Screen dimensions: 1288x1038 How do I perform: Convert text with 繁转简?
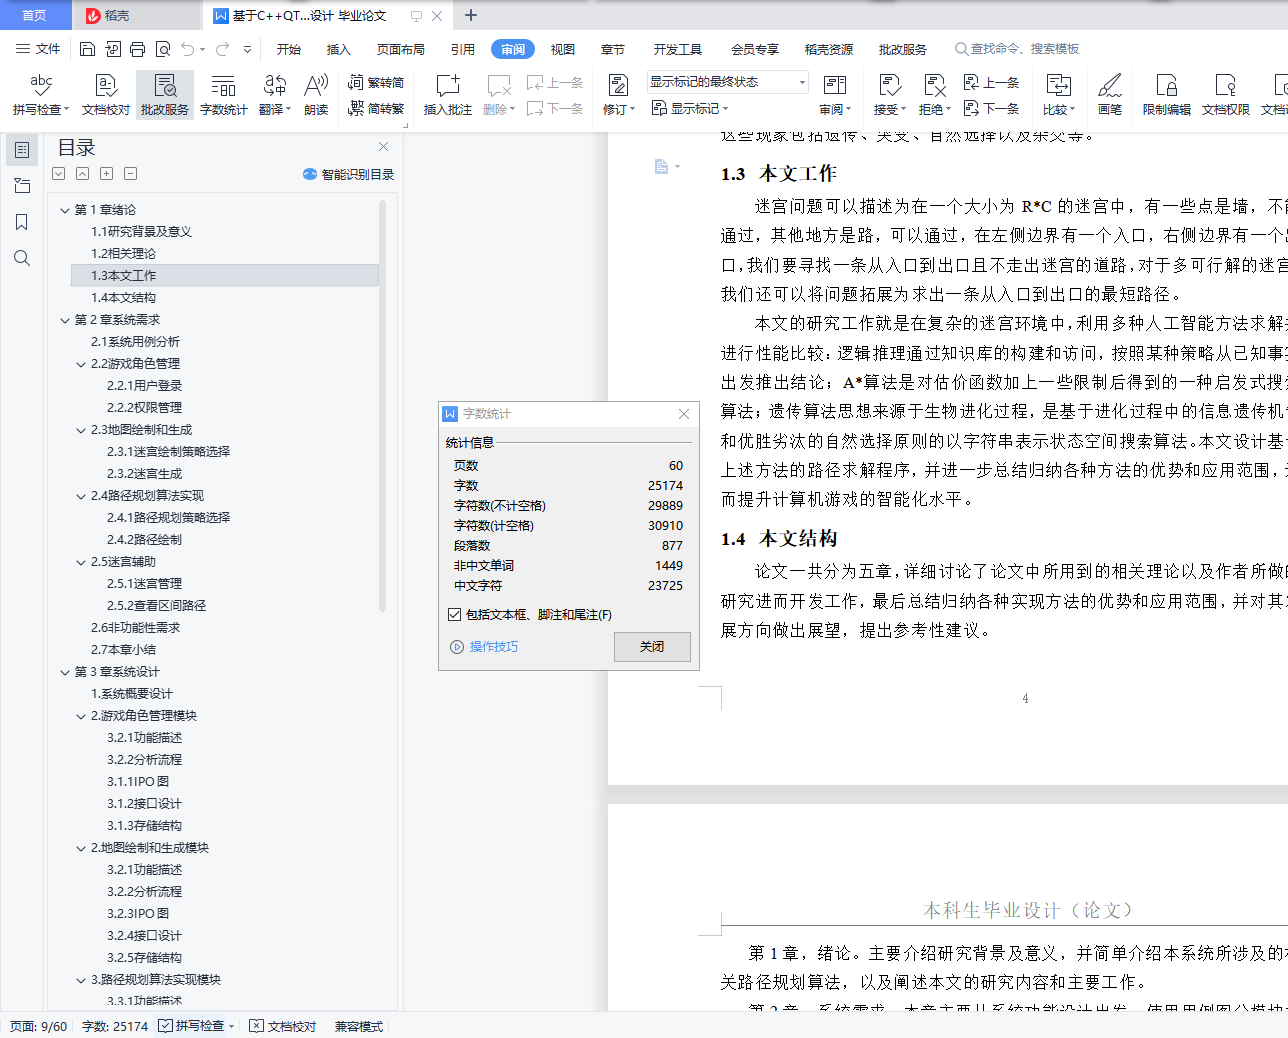click(x=376, y=83)
